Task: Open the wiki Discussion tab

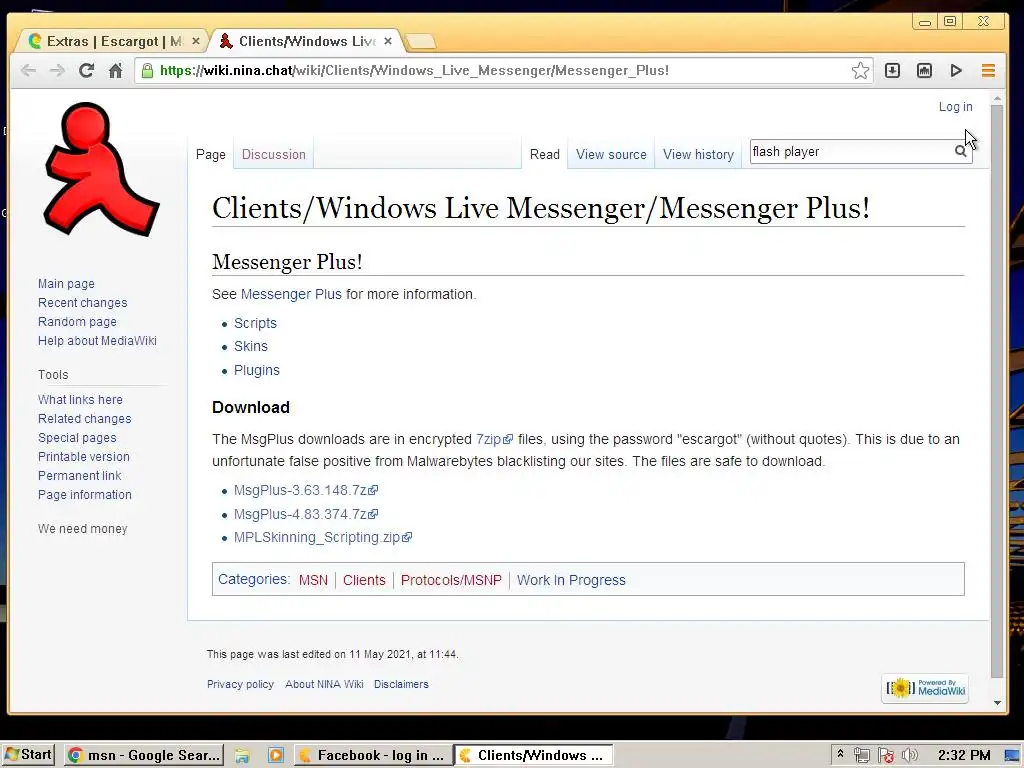Action: (x=274, y=155)
